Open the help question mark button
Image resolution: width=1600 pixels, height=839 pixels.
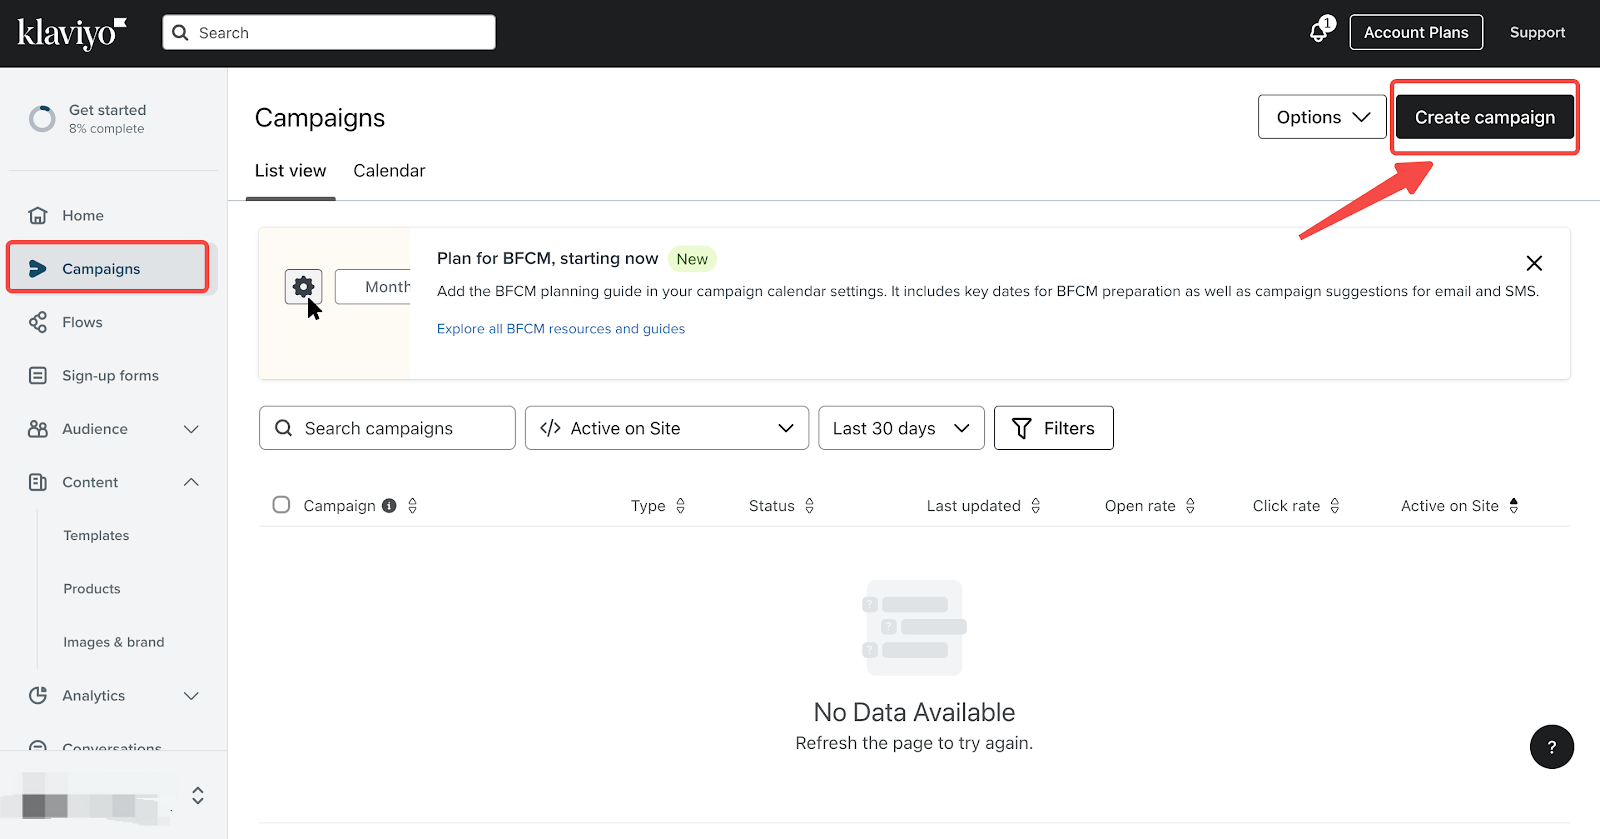pyautogui.click(x=1552, y=747)
